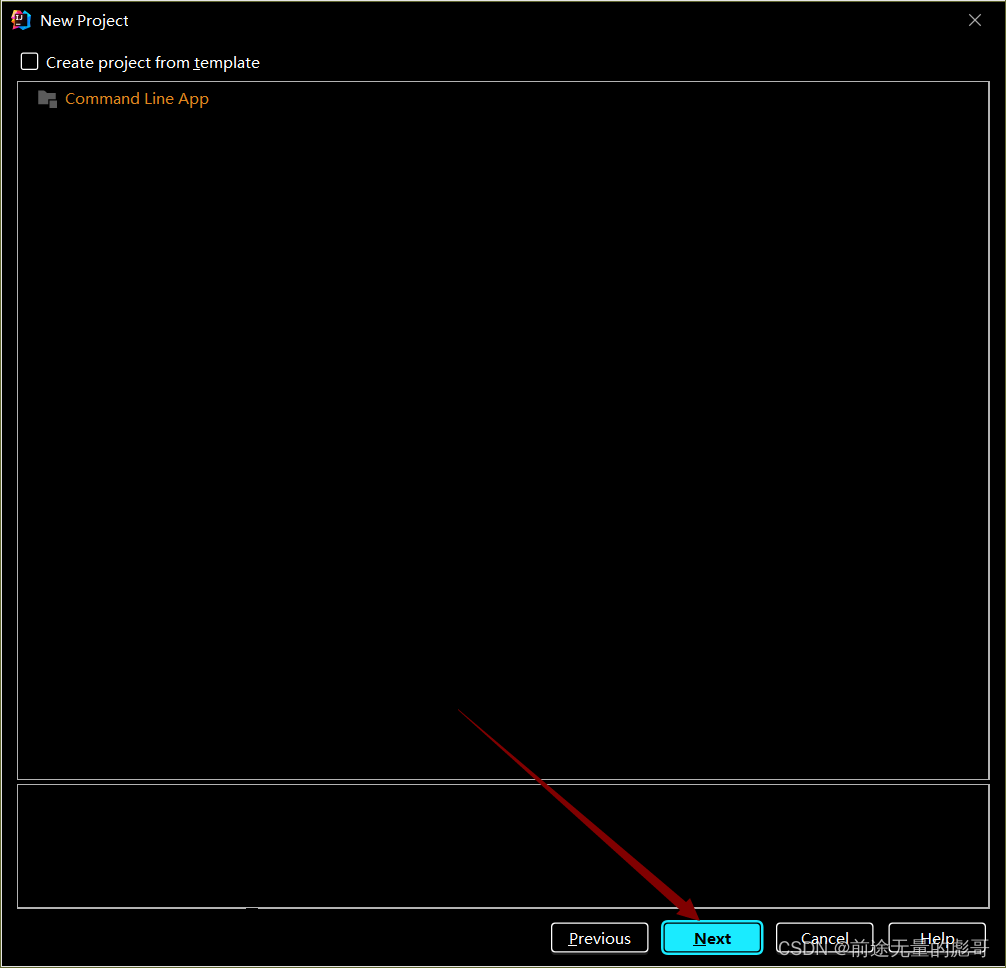Viewport: 1006px width, 968px height.
Task: Go back with the Previous button
Action: coord(599,938)
